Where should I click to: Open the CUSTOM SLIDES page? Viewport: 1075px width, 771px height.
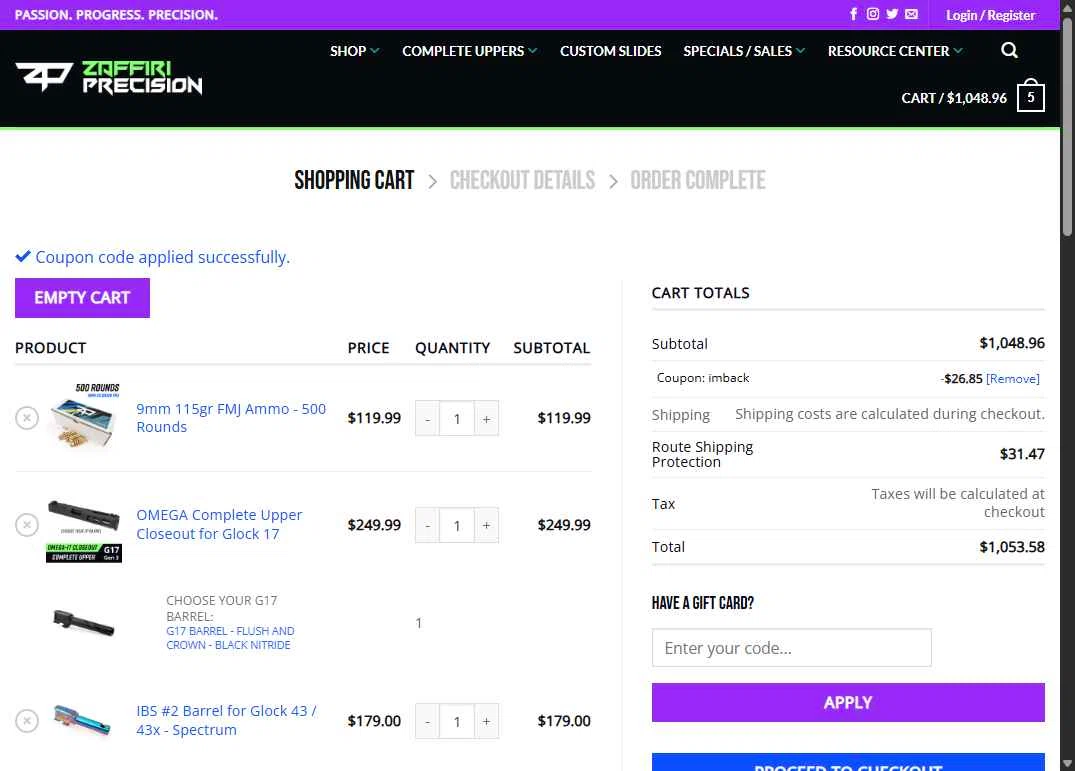[x=610, y=51]
